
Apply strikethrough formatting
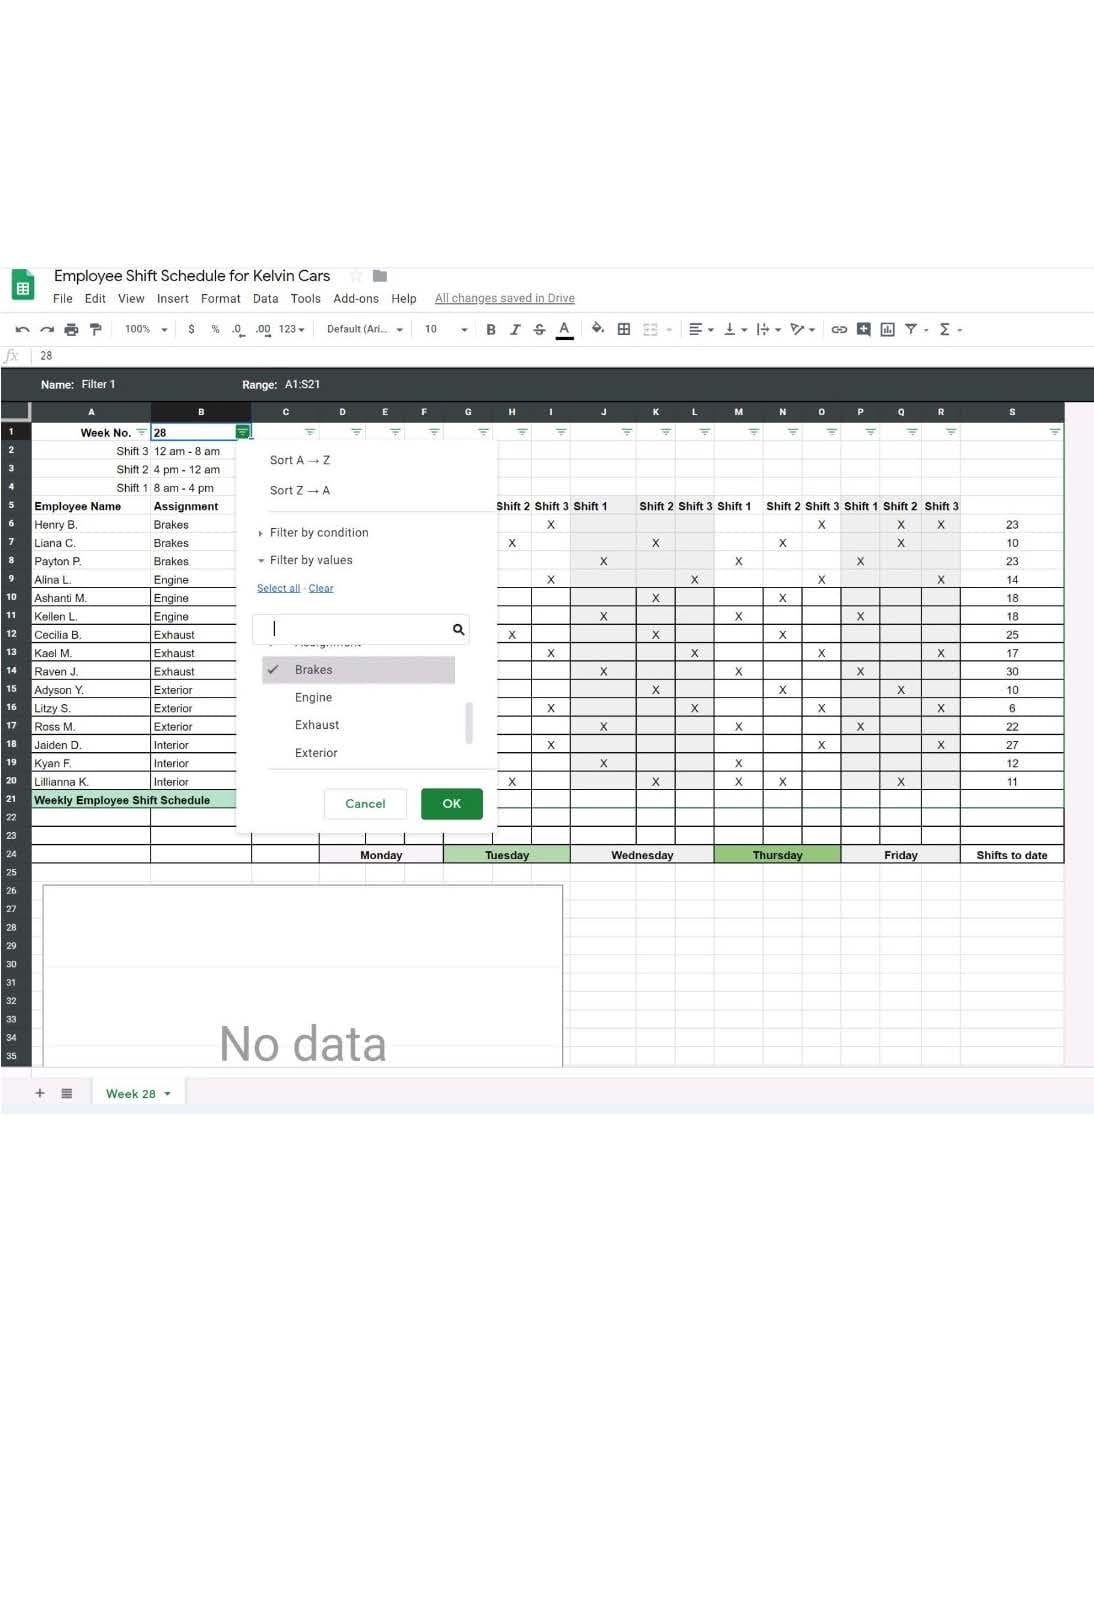[539, 329]
